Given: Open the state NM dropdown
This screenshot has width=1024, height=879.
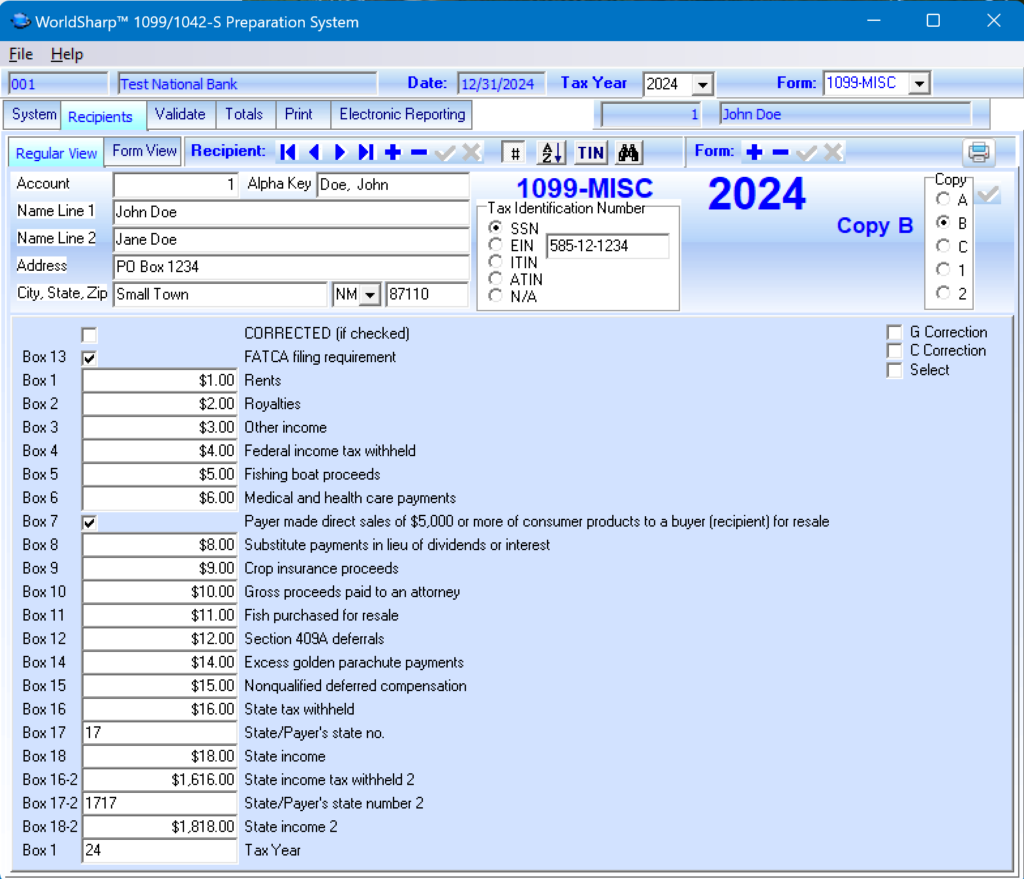Looking at the screenshot, I should coord(370,295).
